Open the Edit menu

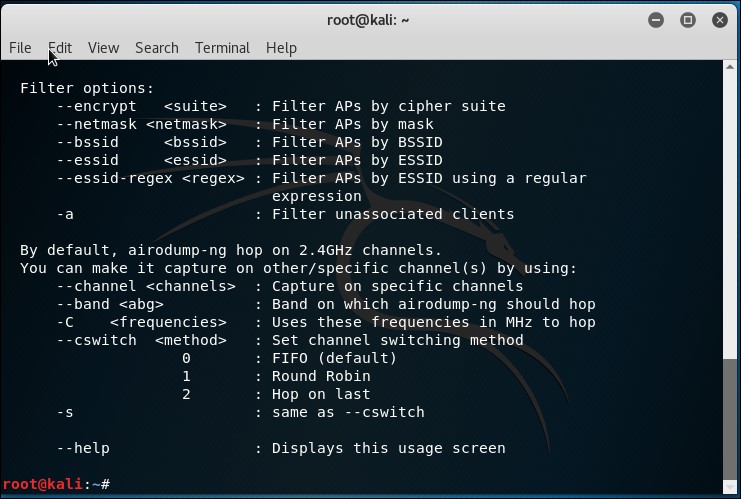pyautogui.click(x=60, y=48)
